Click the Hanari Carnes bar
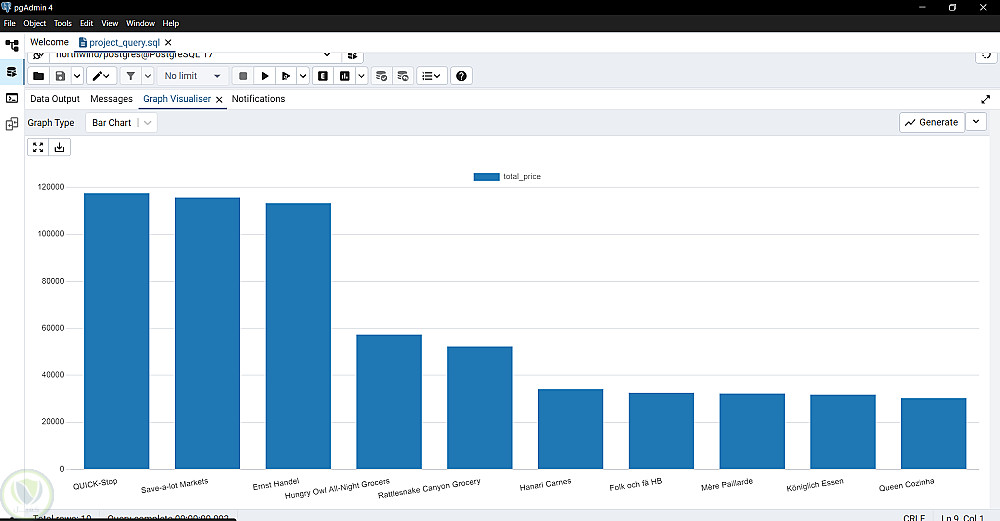Screen dimensions: 1000x521 pyautogui.click(x=570, y=429)
